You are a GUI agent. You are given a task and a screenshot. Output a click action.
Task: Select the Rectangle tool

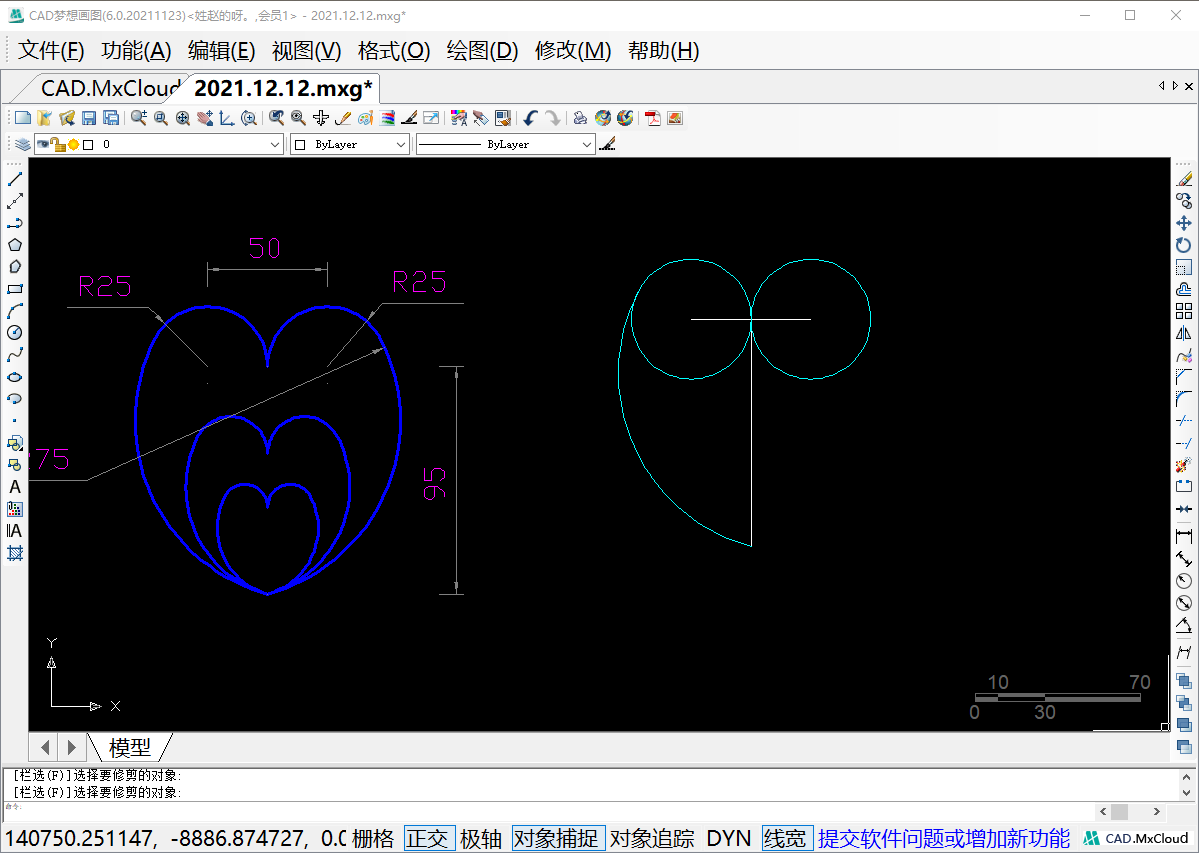(x=15, y=289)
